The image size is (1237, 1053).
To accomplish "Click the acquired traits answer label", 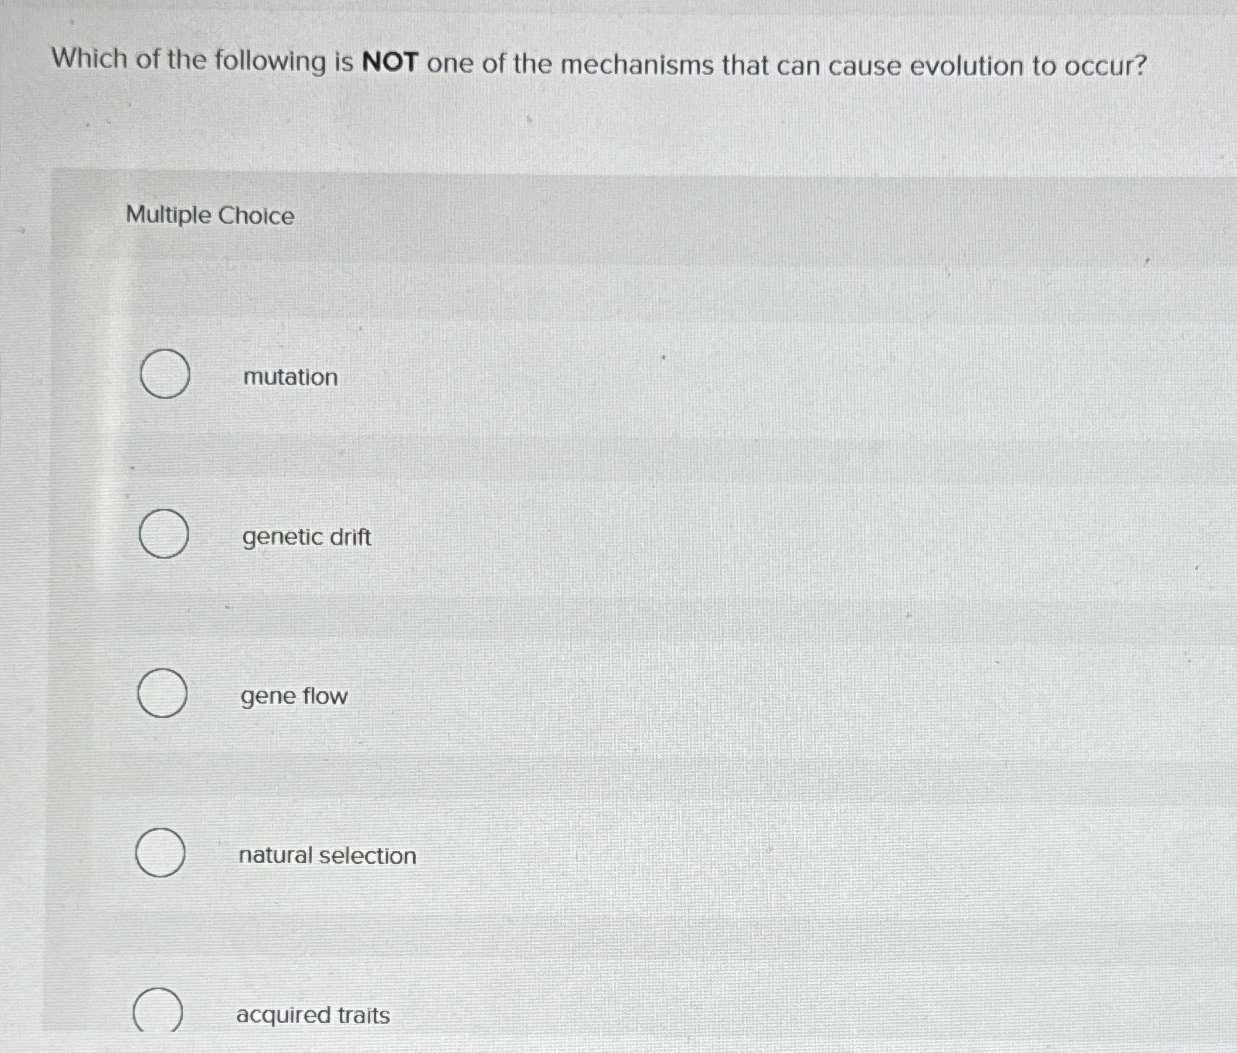I will (313, 1015).
